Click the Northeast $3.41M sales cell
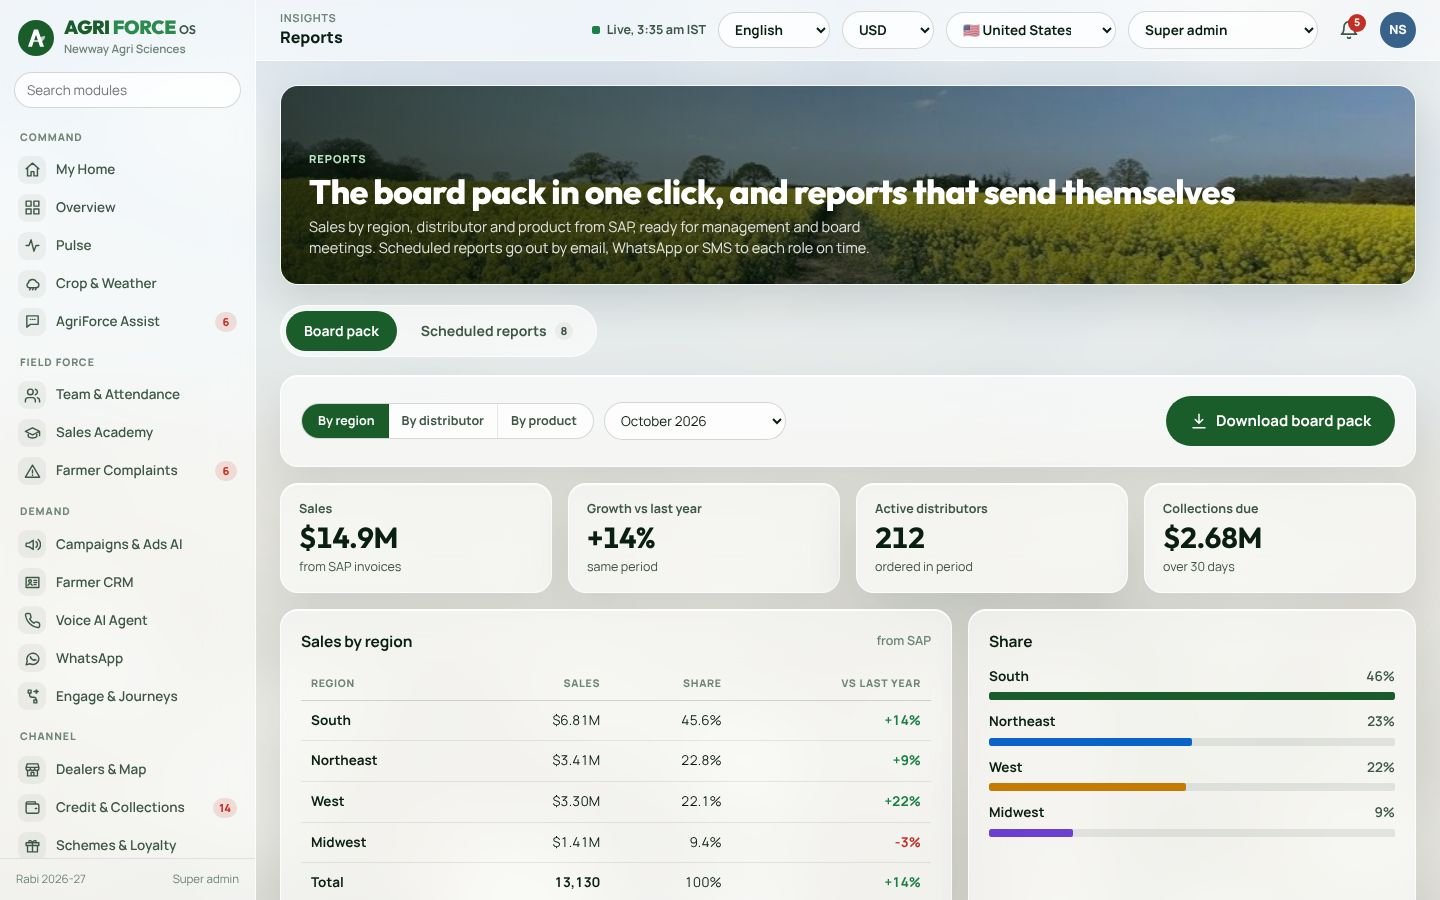Image resolution: width=1440 pixels, height=900 pixels. pos(576,761)
